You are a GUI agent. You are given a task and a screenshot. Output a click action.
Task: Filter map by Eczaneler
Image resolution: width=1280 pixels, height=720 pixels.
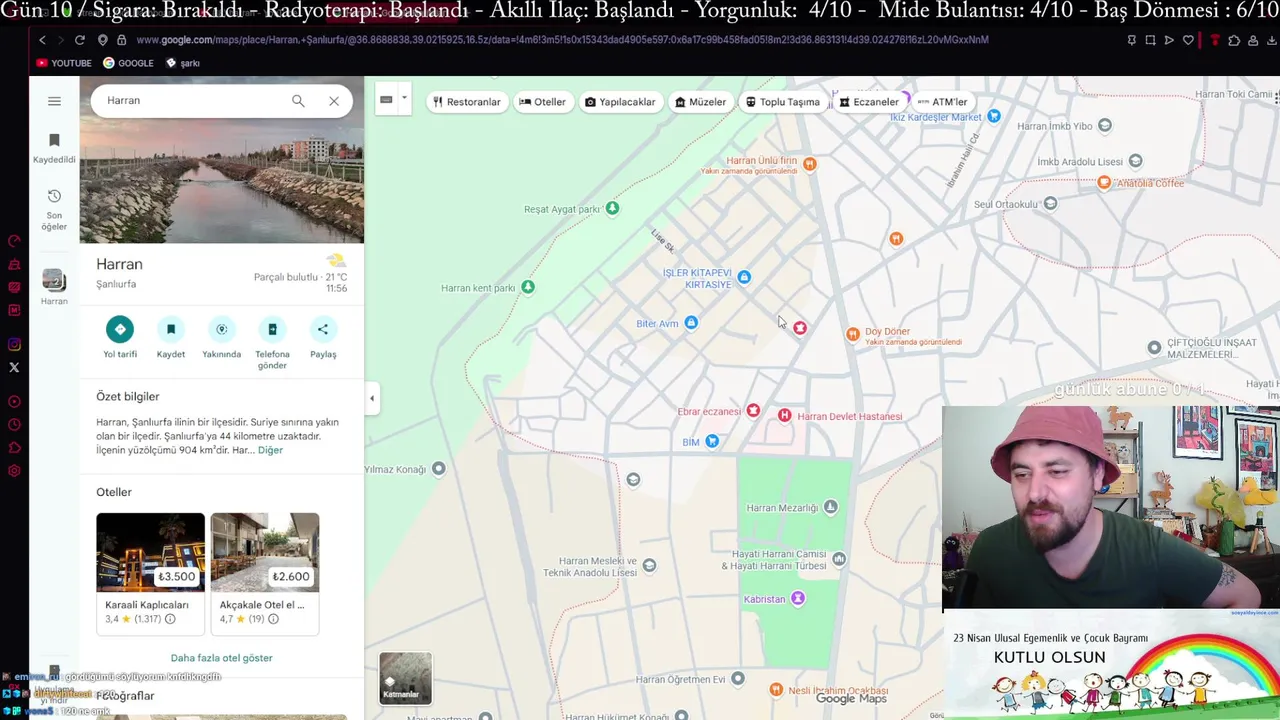[869, 102]
